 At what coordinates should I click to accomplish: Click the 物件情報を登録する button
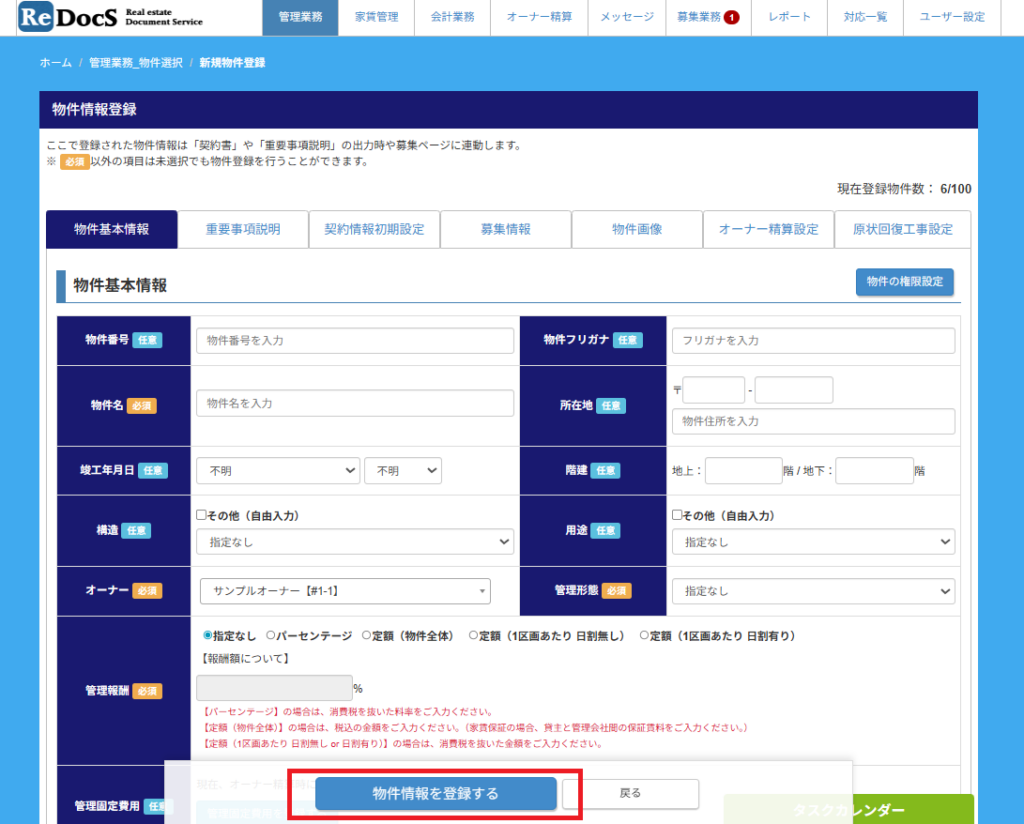tap(435, 793)
